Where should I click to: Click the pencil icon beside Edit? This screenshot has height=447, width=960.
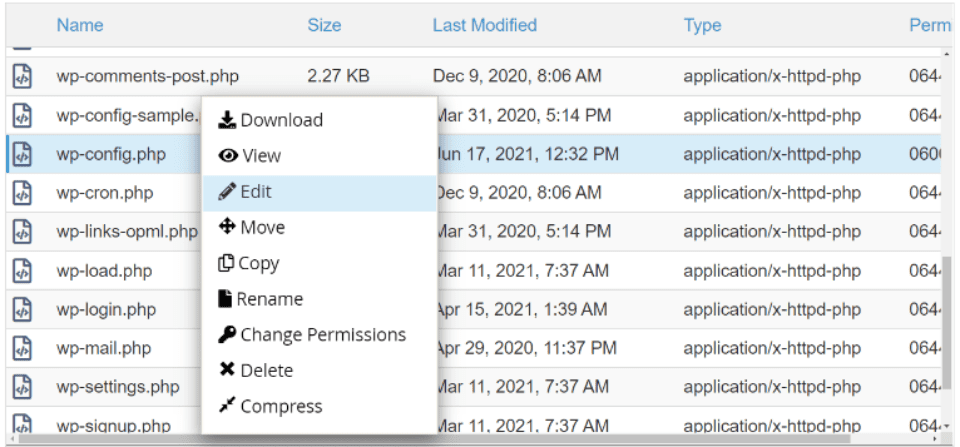point(227,192)
